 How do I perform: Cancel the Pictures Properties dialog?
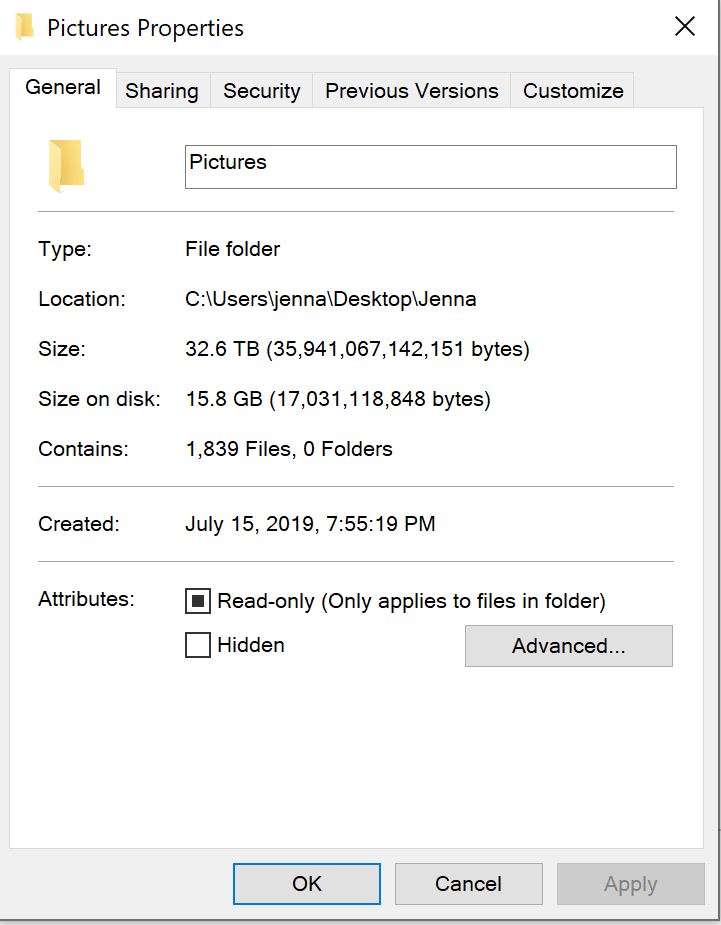click(468, 884)
